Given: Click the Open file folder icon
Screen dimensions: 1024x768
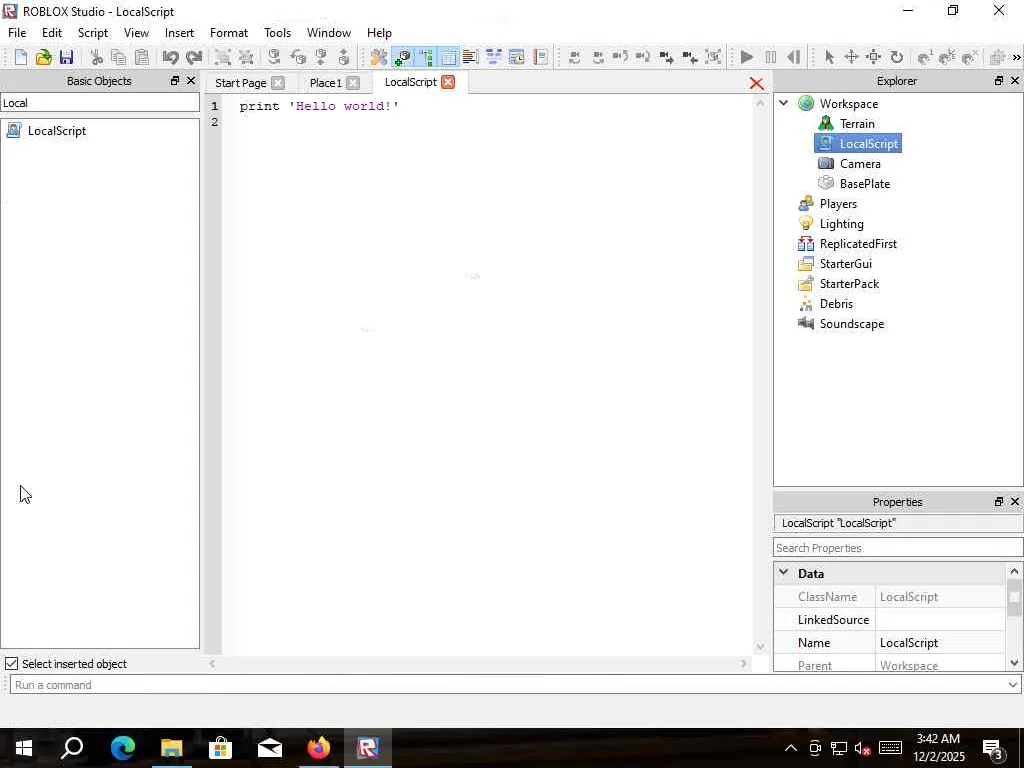Looking at the screenshot, I should [x=43, y=57].
